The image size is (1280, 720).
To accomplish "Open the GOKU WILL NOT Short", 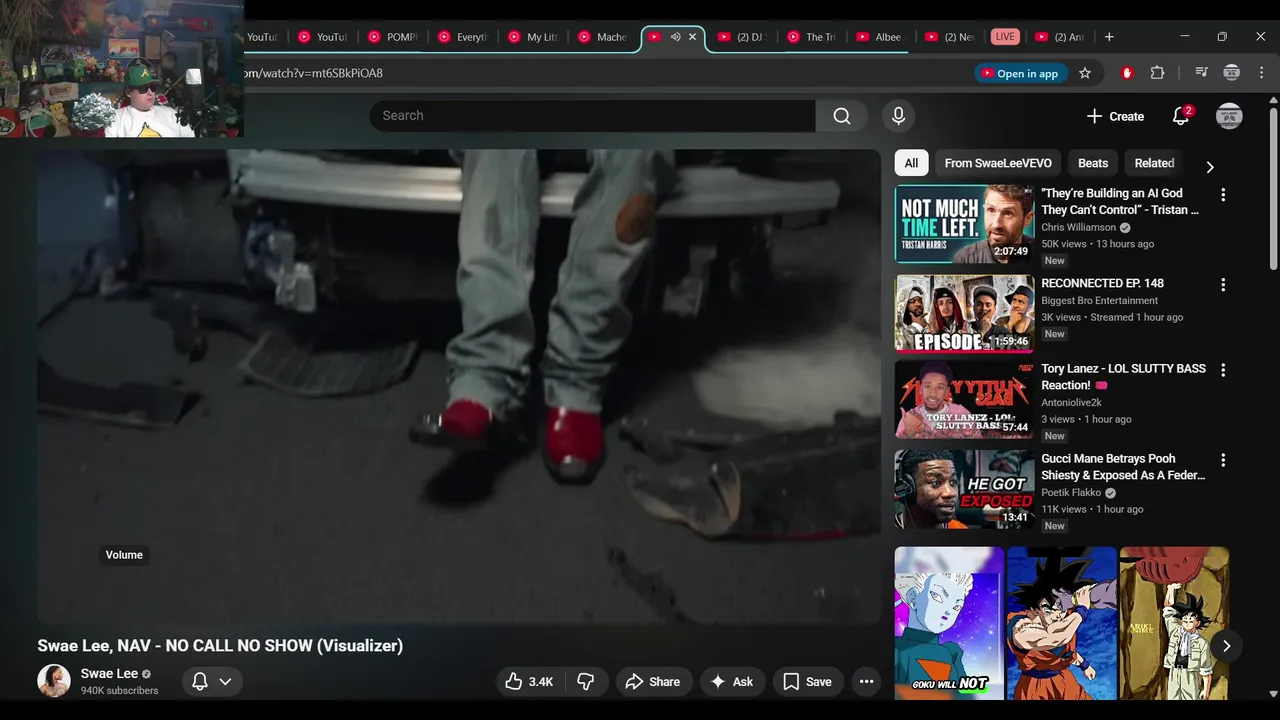I will tap(949, 622).
